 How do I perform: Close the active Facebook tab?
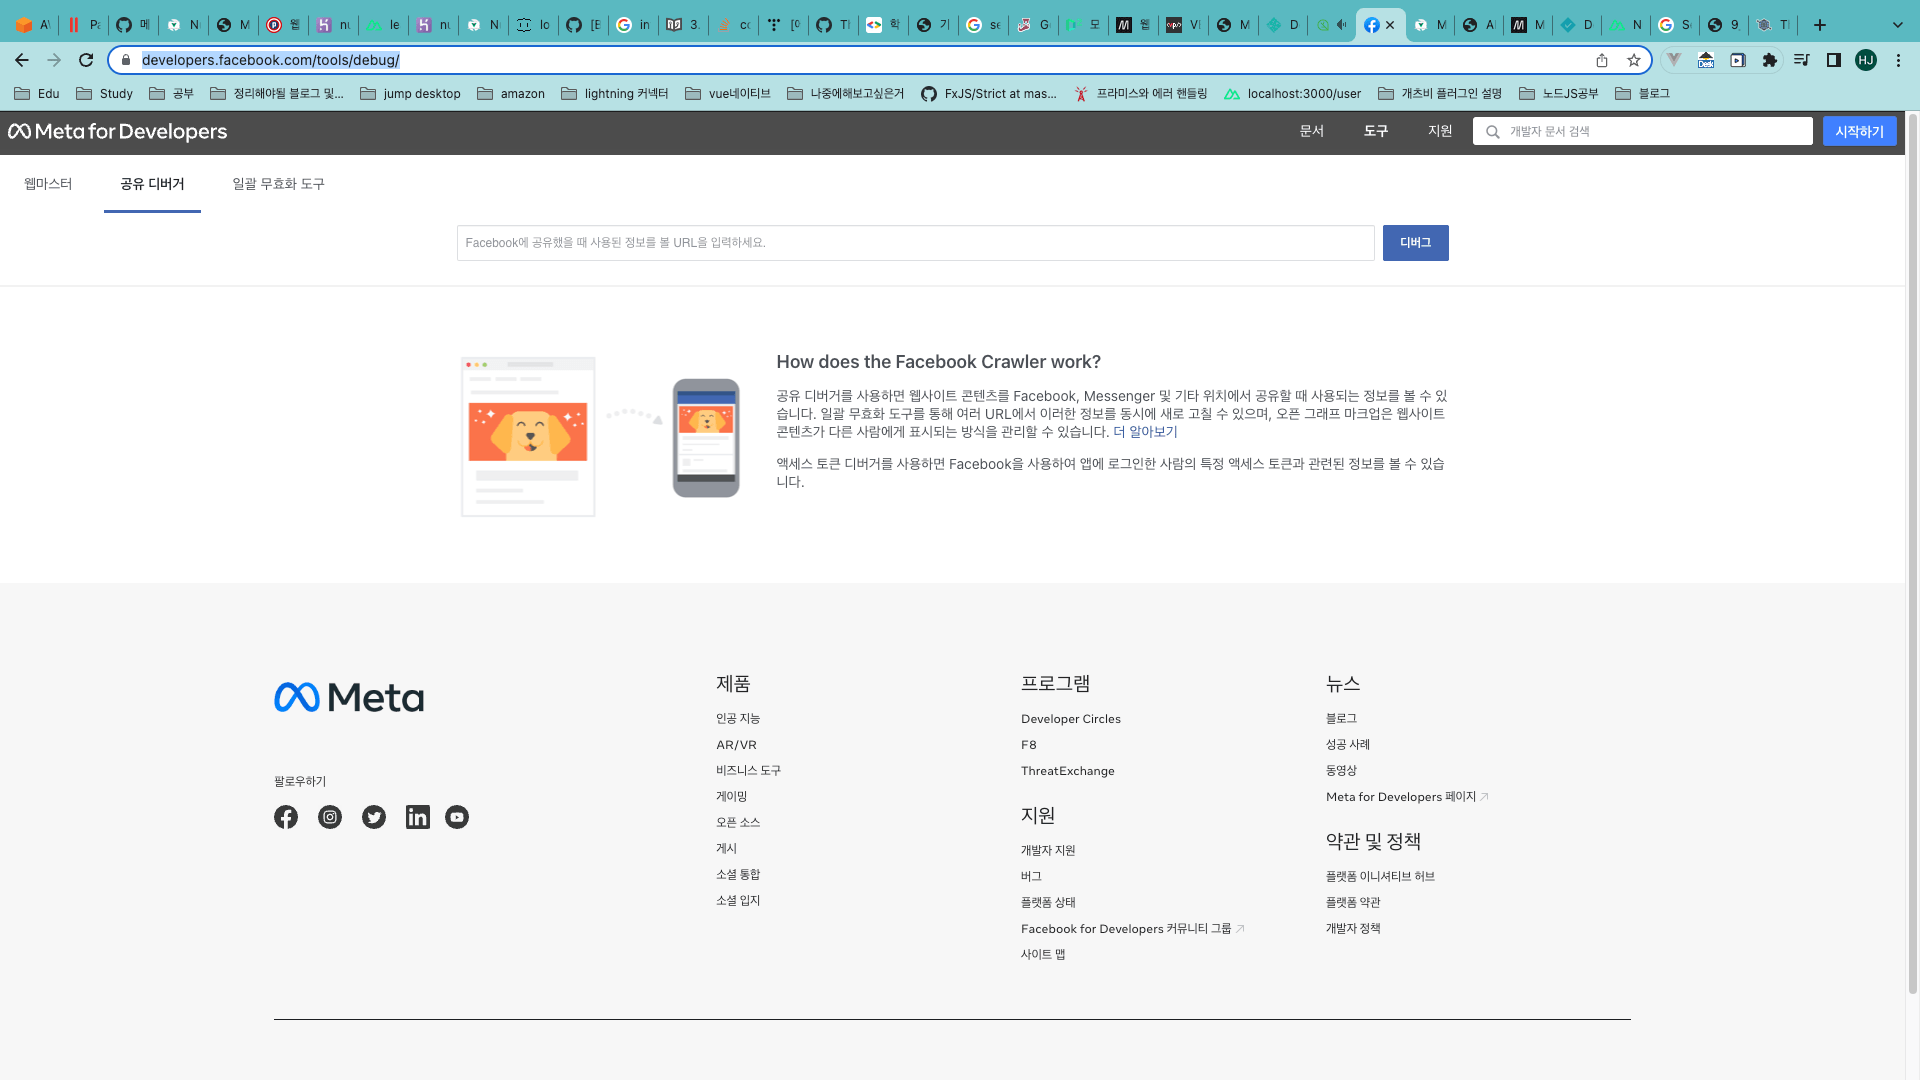tap(1390, 25)
